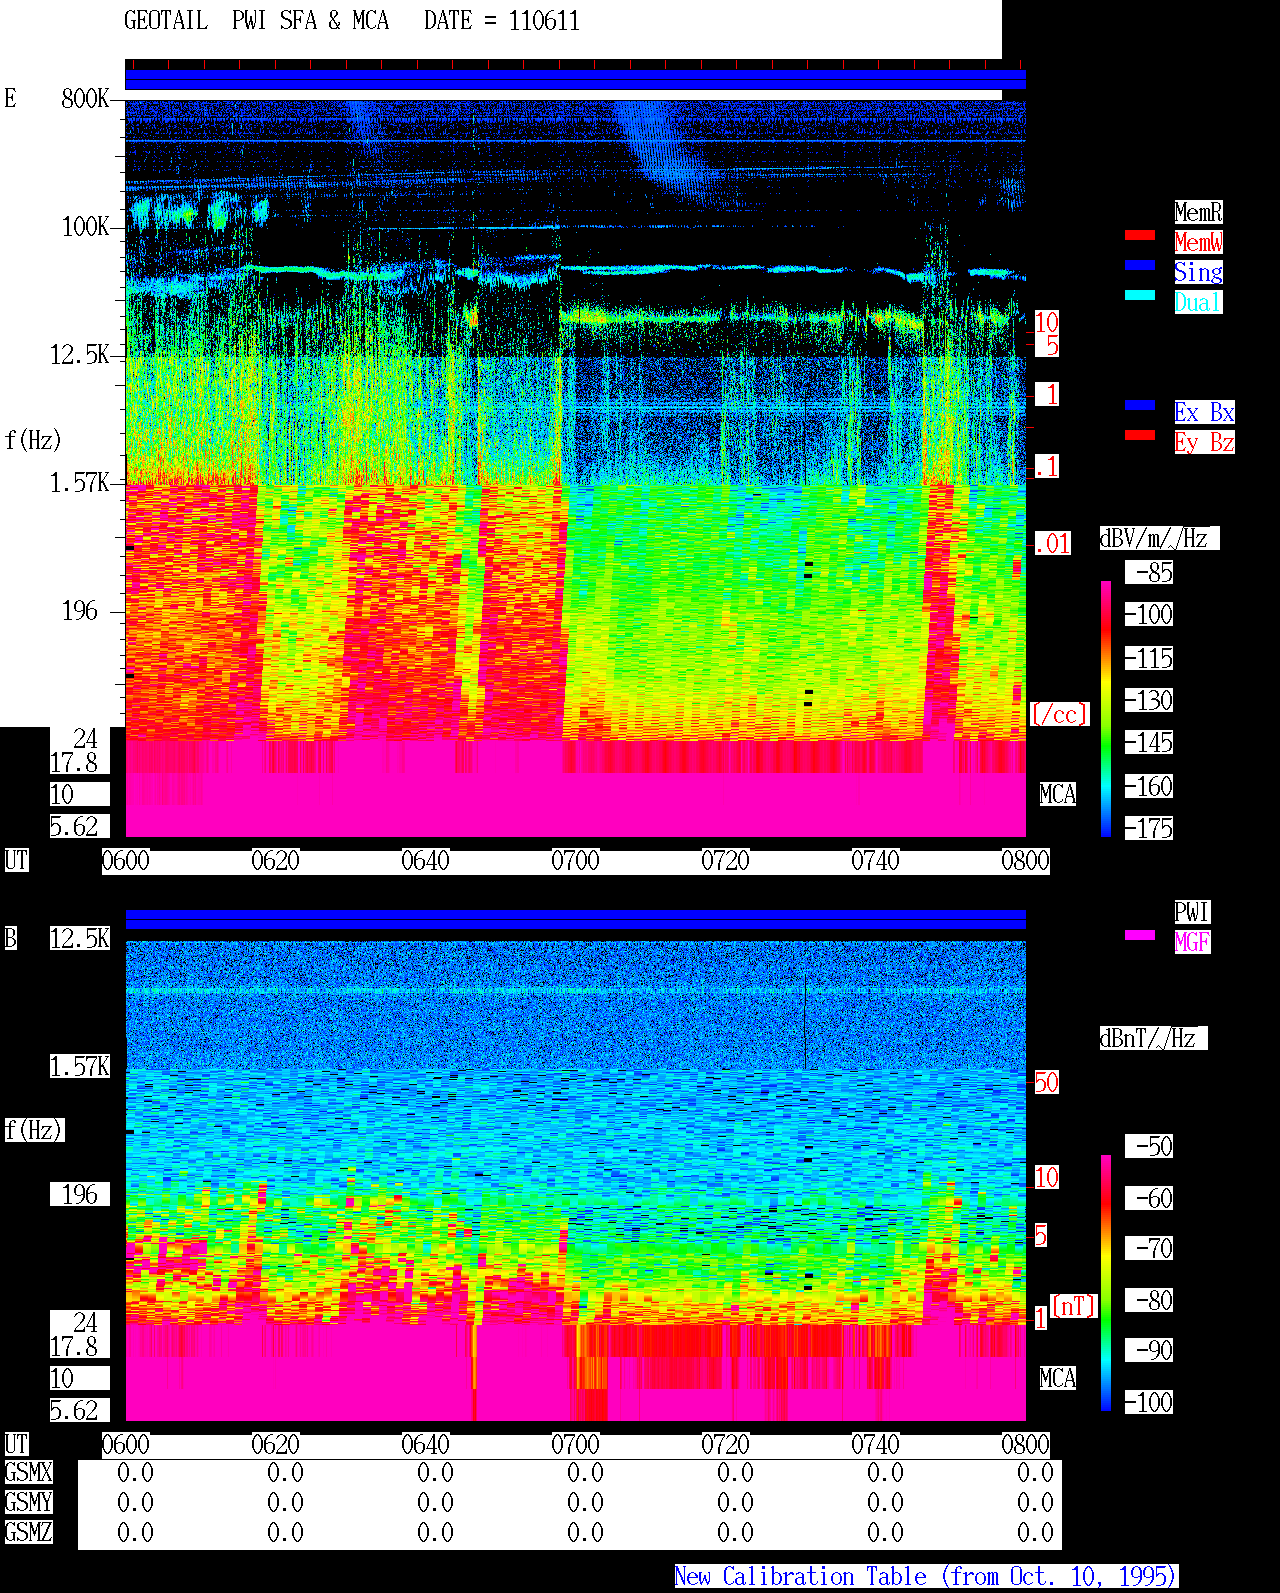Select the Sing legend label
This screenshot has height=1593, width=1280.
(x=1198, y=272)
